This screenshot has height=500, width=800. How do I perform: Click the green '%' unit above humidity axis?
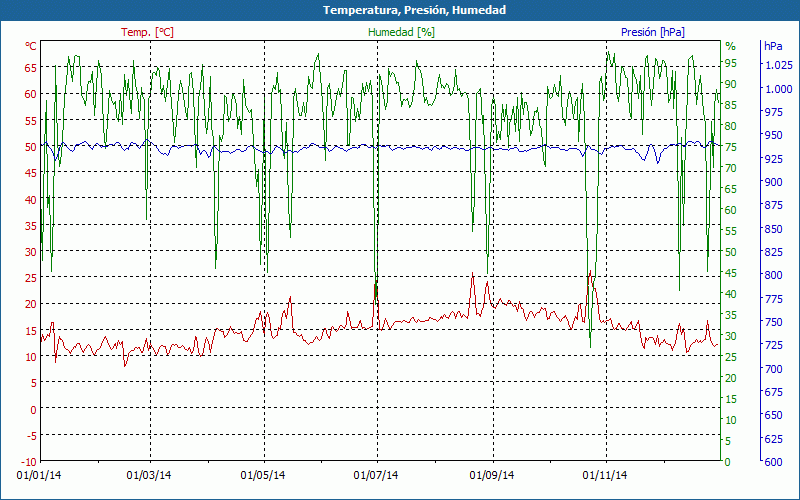[x=731, y=46]
